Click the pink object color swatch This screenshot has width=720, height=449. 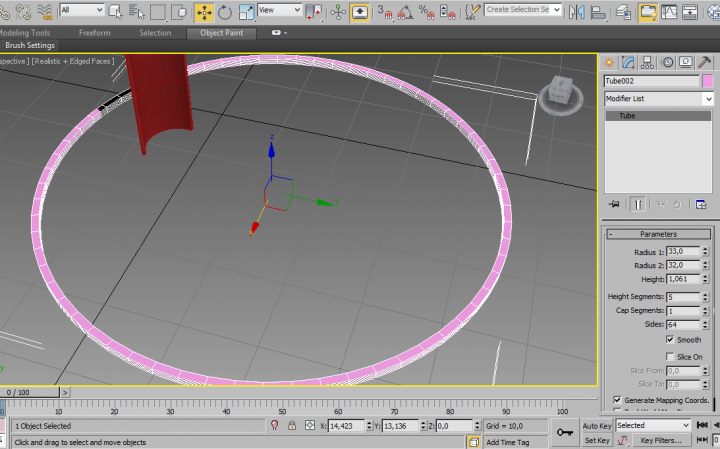[708, 81]
